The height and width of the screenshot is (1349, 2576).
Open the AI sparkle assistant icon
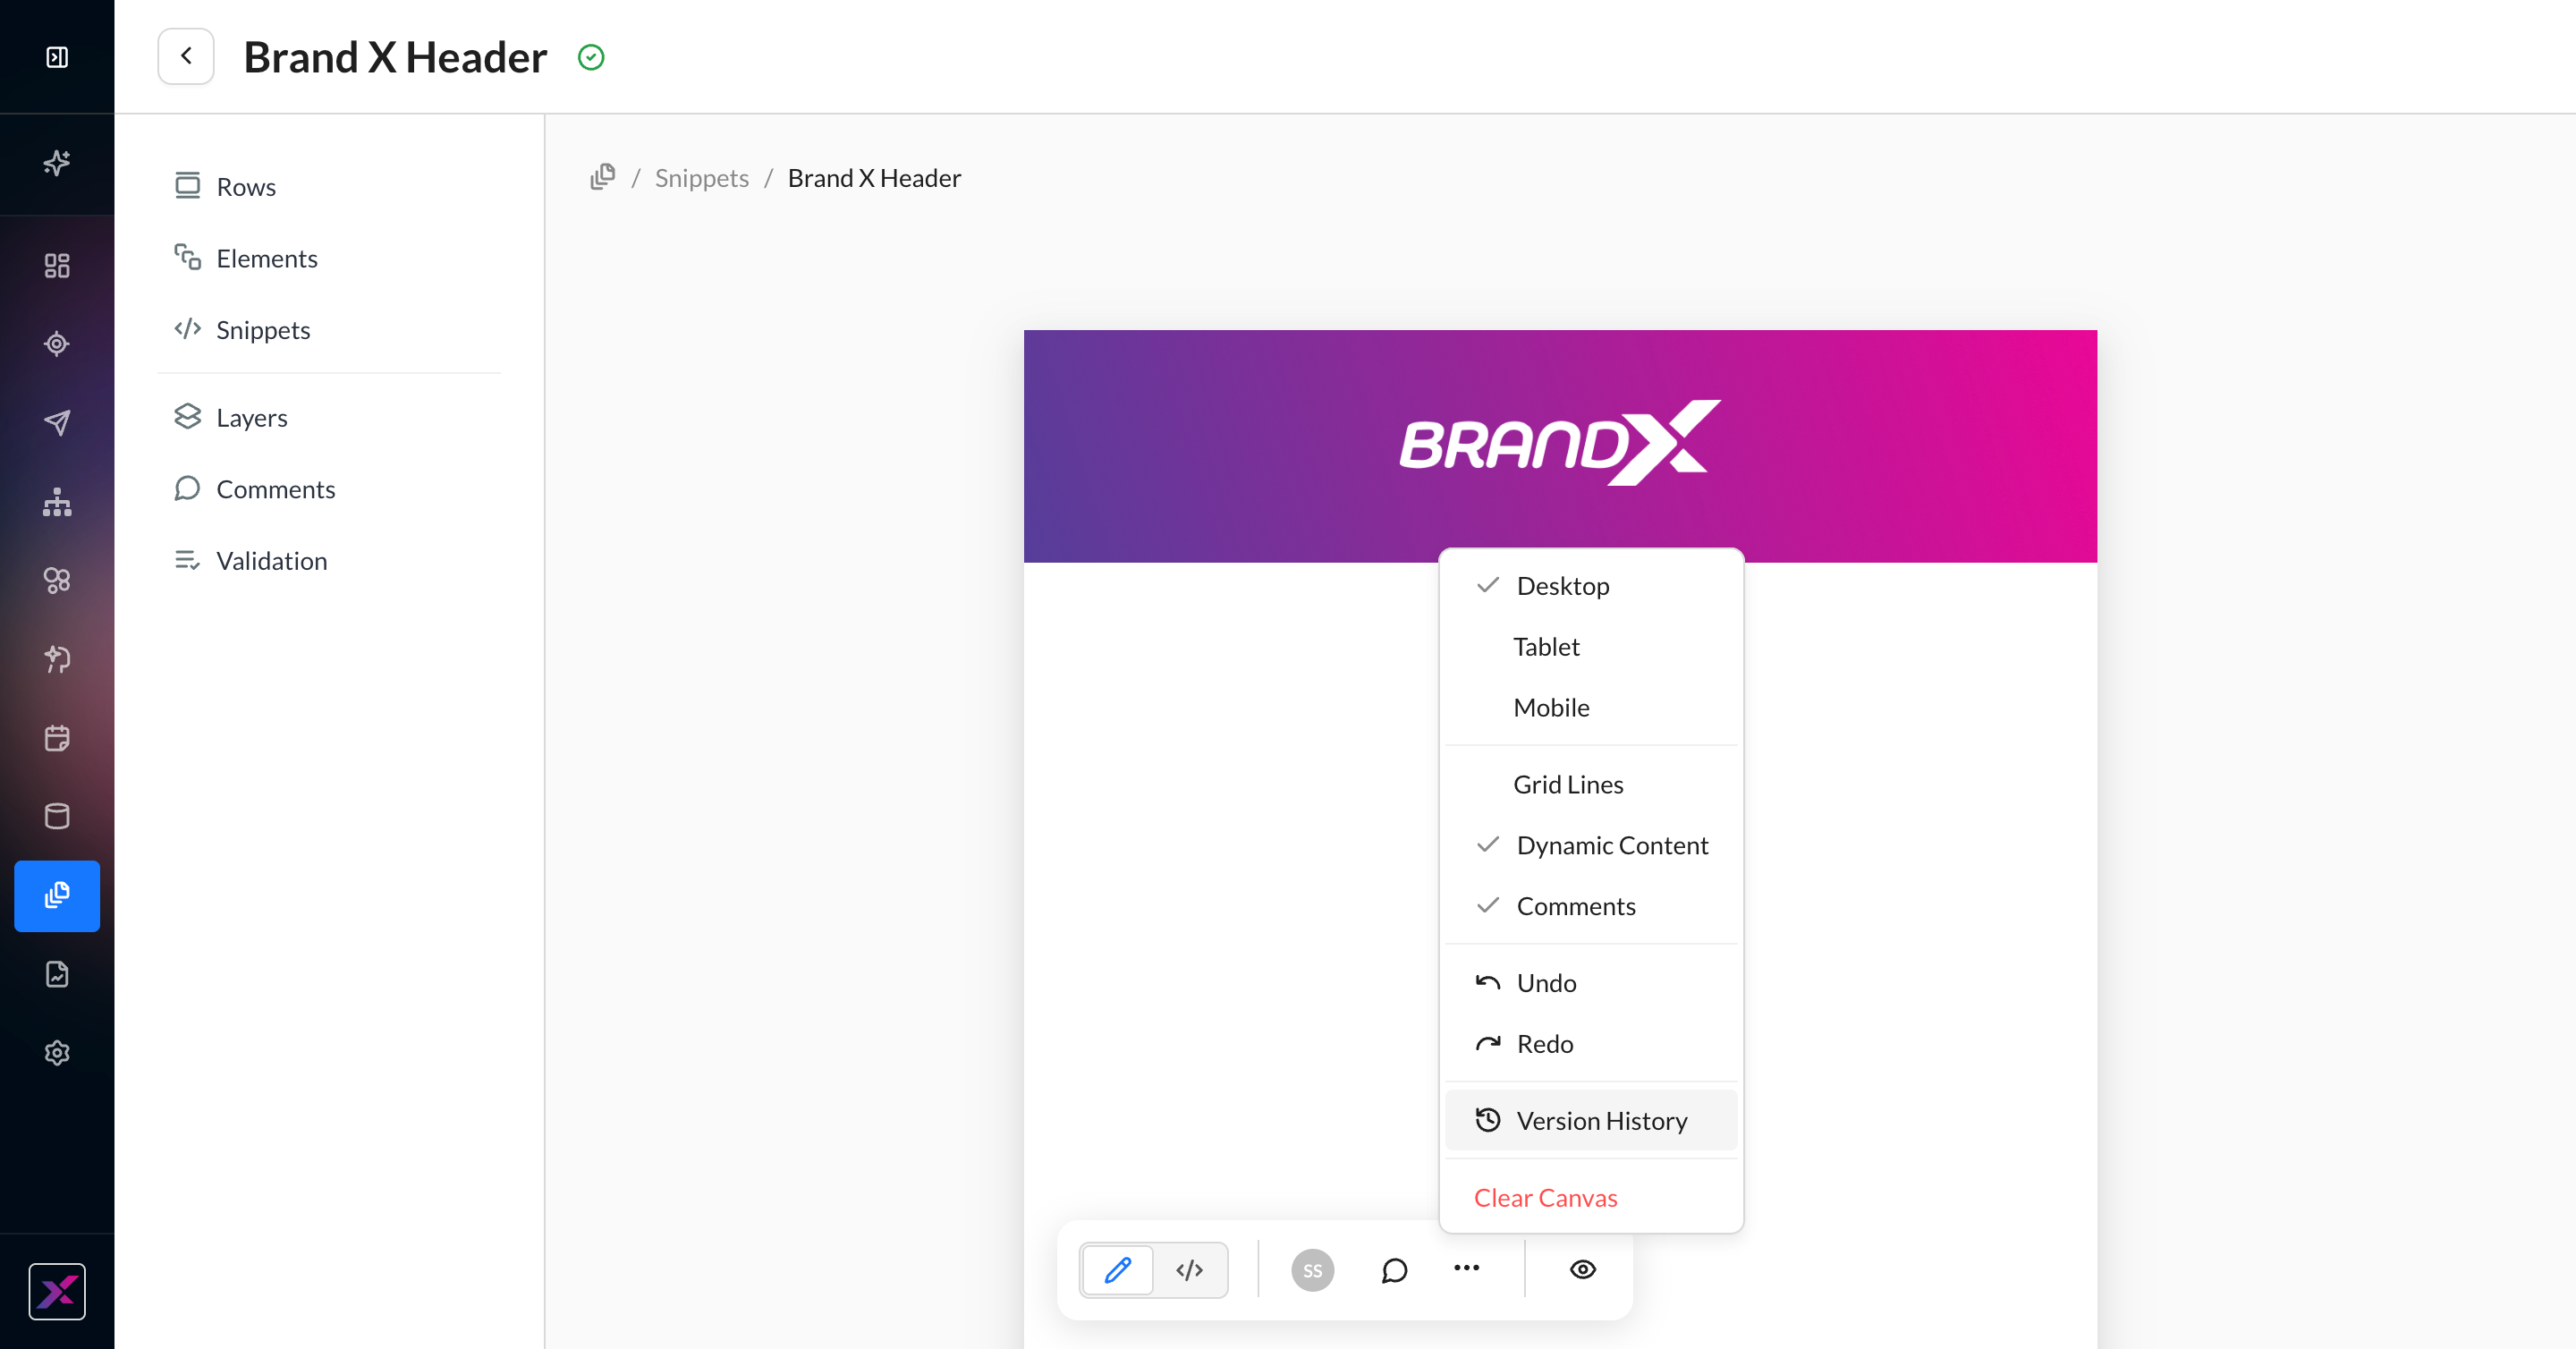pyautogui.click(x=57, y=162)
